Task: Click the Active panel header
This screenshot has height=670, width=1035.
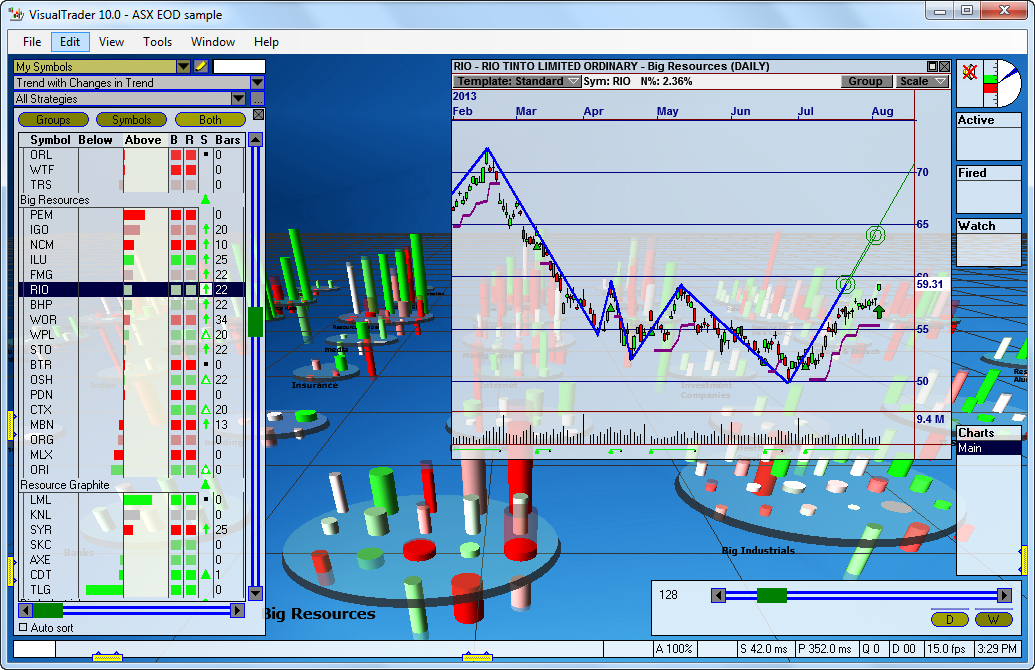Action: click(x=989, y=119)
